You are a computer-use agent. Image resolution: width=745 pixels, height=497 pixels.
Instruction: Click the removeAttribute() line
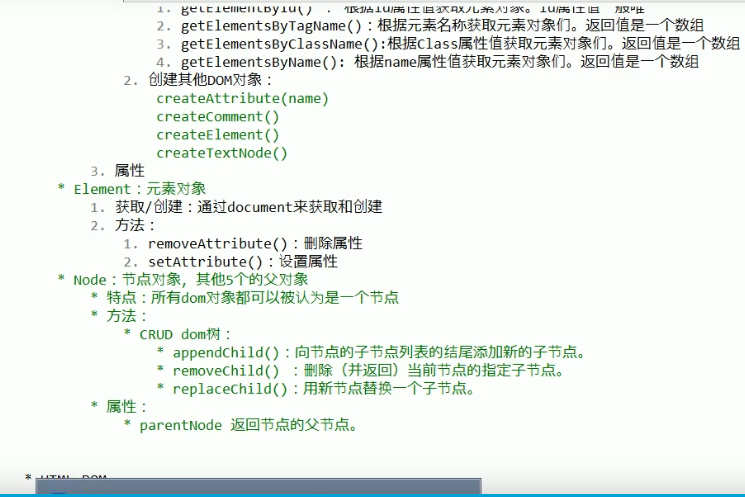coord(243,243)
